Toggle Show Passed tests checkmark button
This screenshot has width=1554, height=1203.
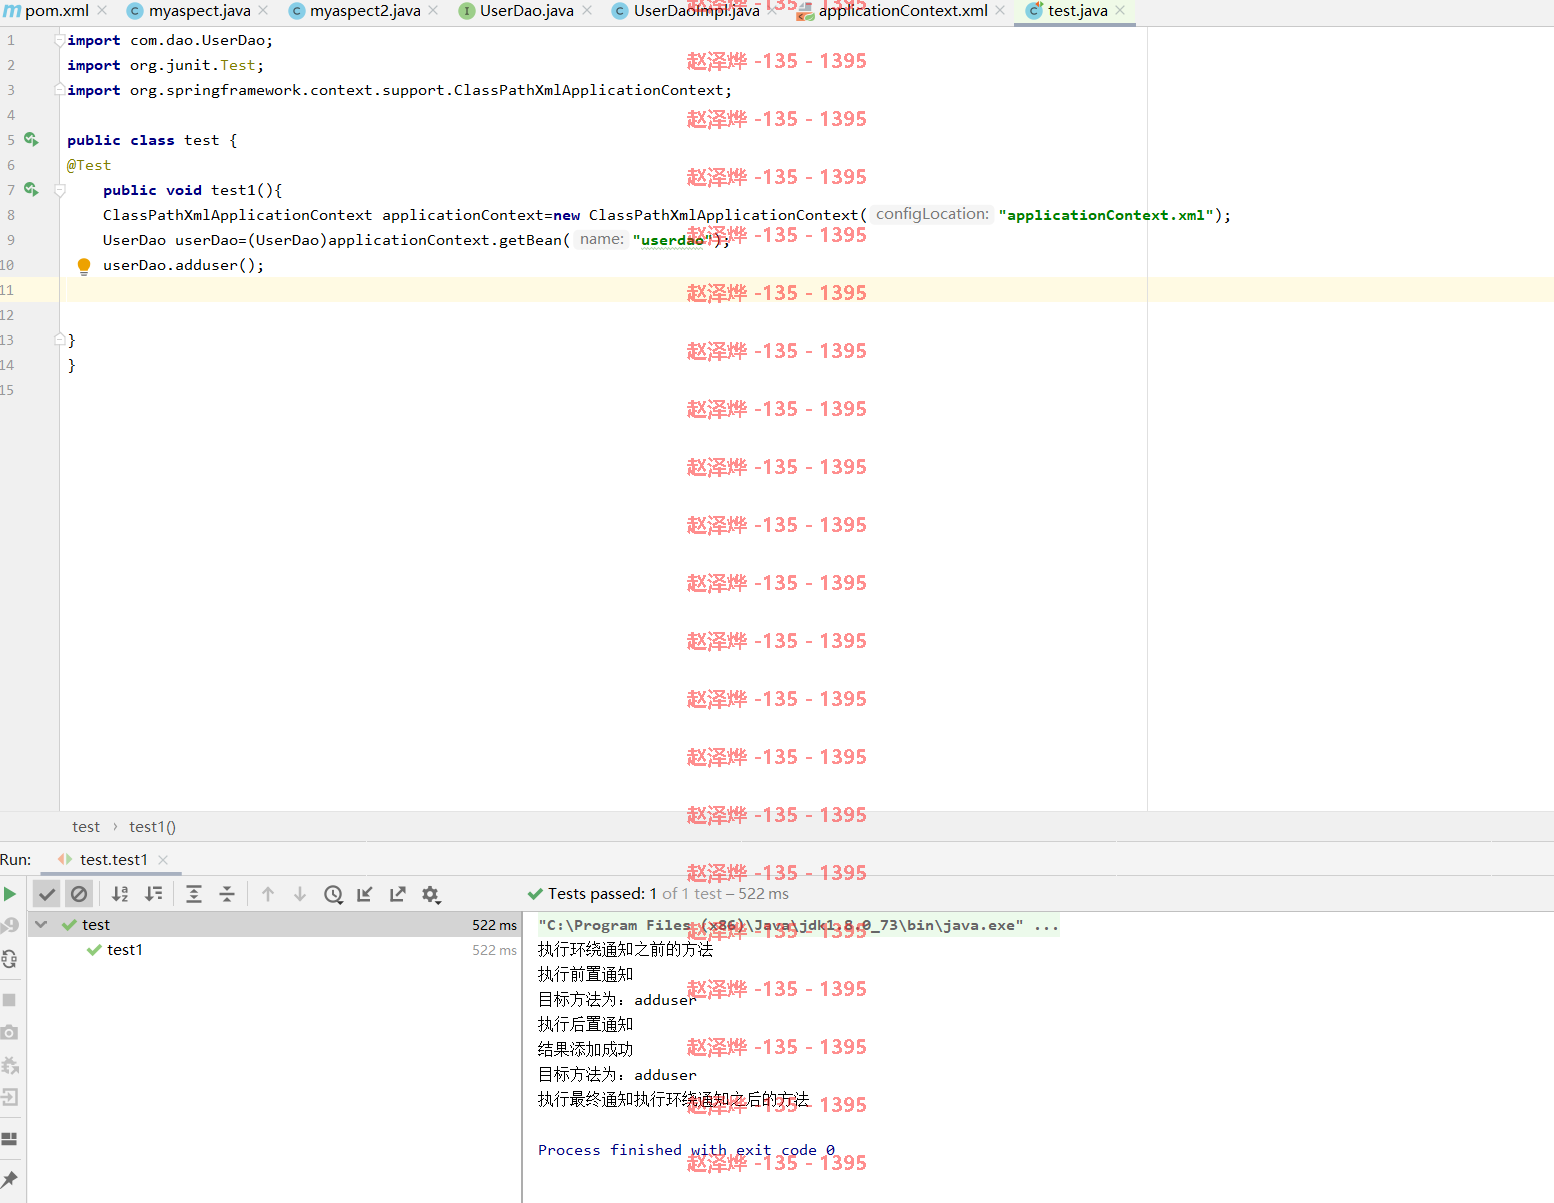(46, 894)
